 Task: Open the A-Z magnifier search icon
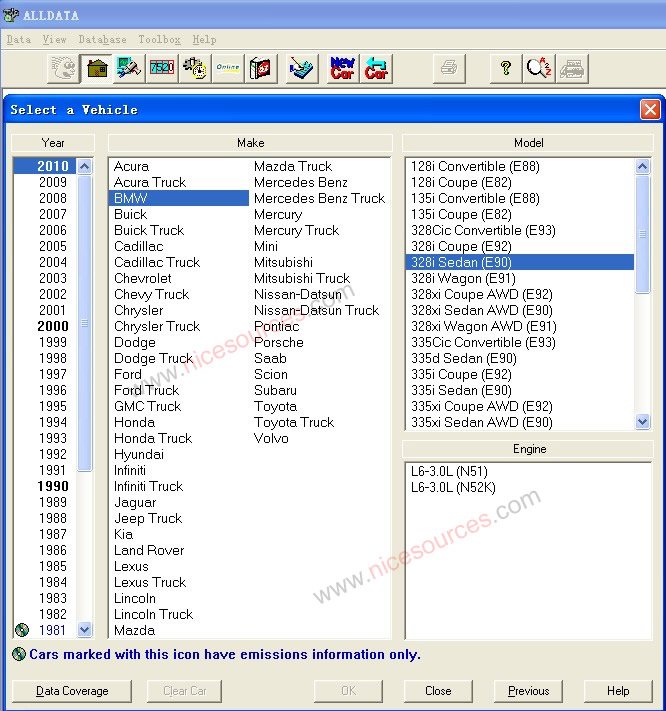[x=539, y=68]
